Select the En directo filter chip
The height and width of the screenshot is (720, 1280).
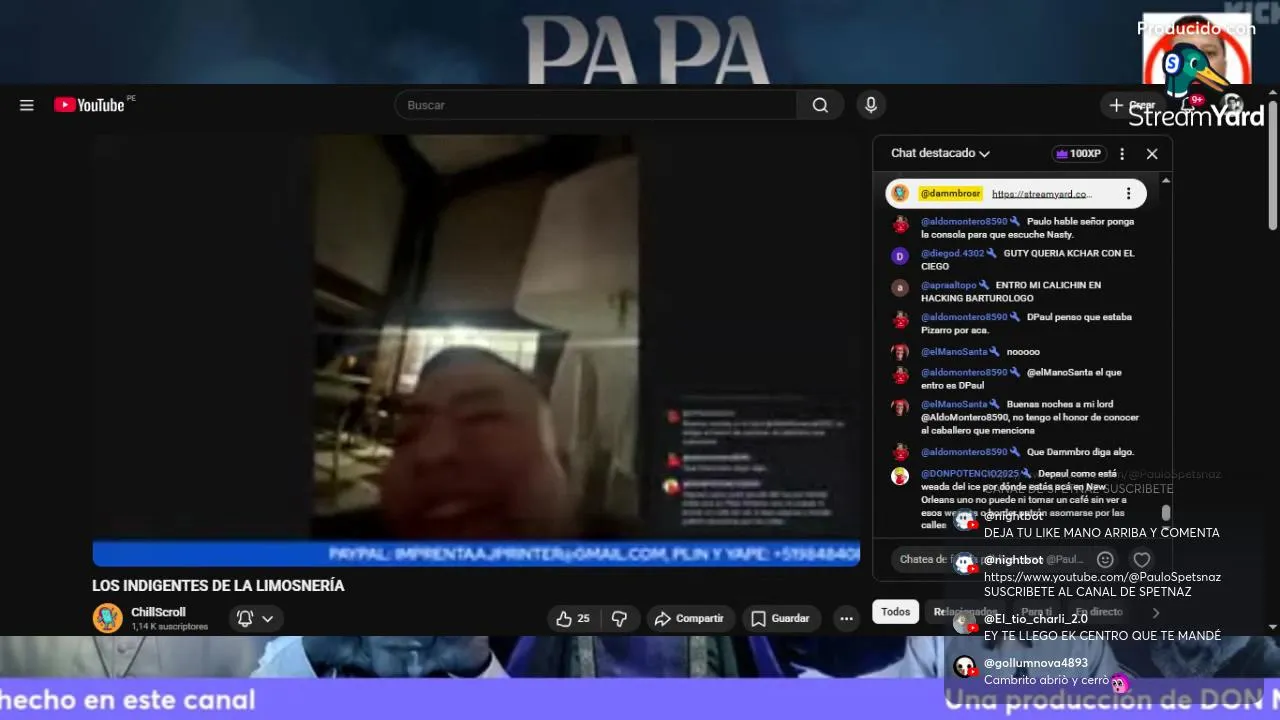click(x=1098, y=612)
